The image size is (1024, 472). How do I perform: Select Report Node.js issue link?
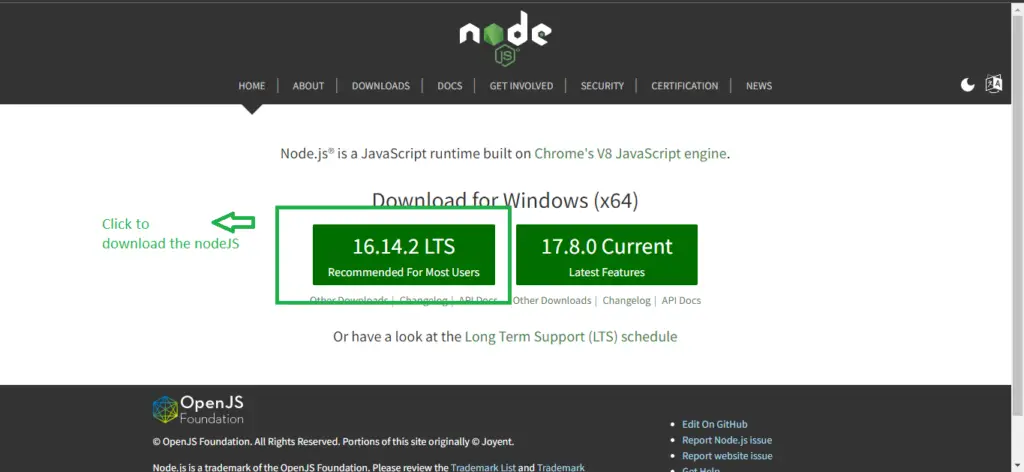pyautogui.click(x=726, y=440)
